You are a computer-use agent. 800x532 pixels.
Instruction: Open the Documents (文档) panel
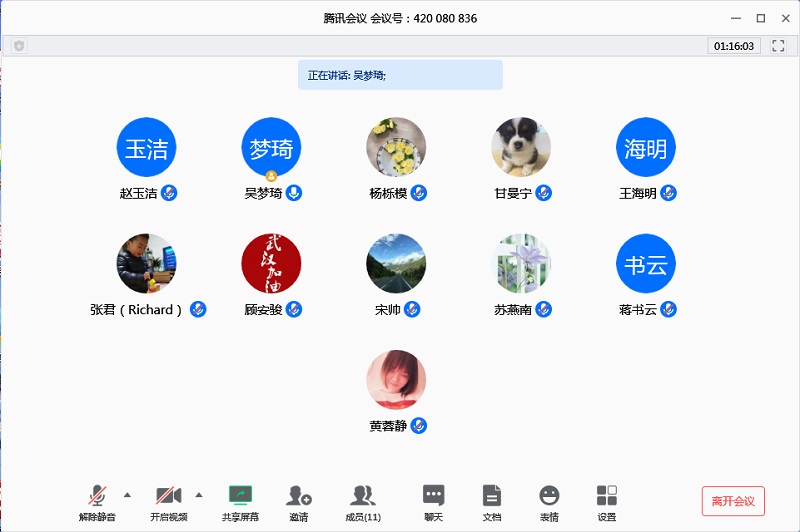tap(491, 496)
